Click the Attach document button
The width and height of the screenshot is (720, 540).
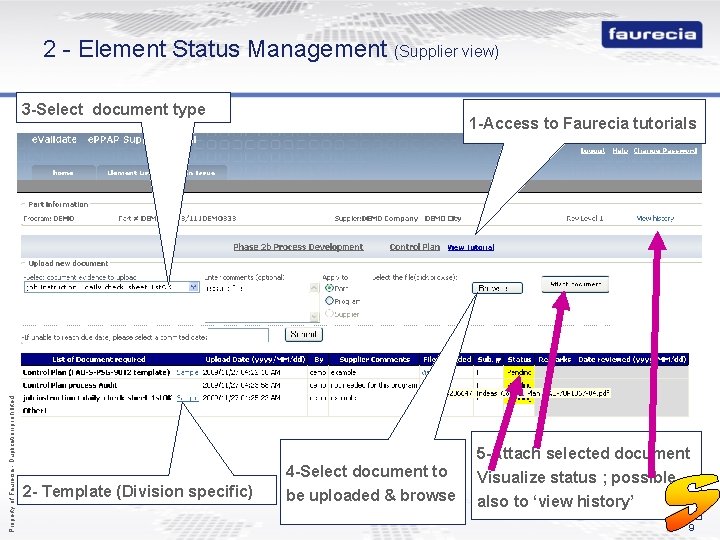pyautogui.click(x=575, y=284)
